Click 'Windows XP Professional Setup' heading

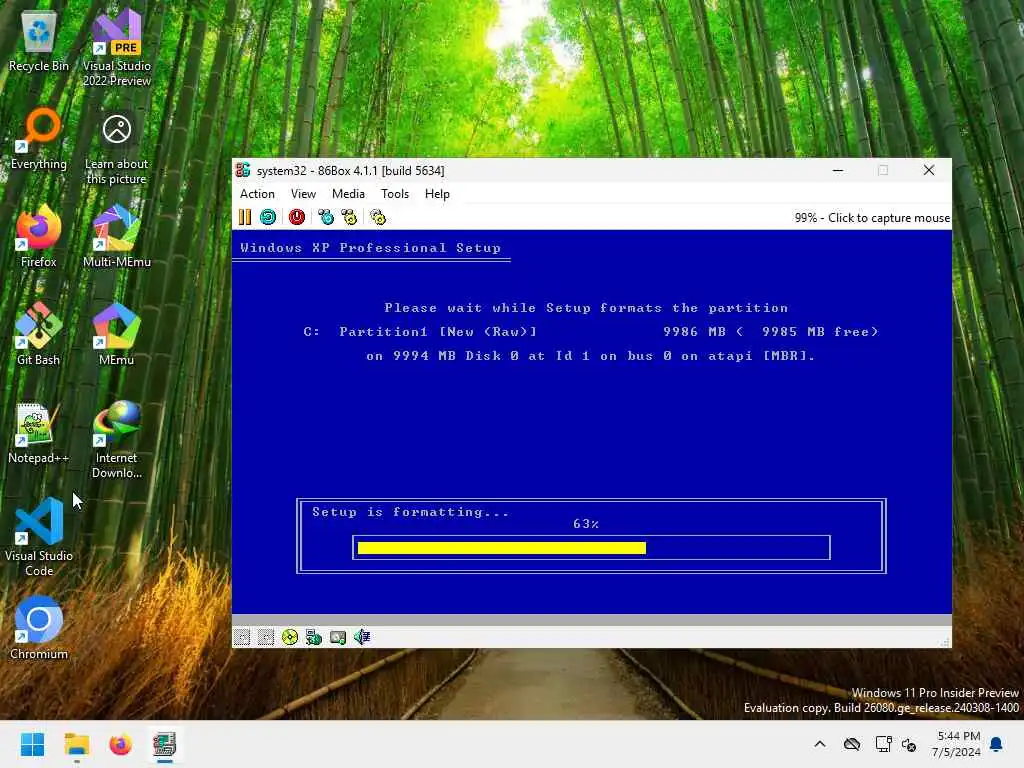[370, 248]
